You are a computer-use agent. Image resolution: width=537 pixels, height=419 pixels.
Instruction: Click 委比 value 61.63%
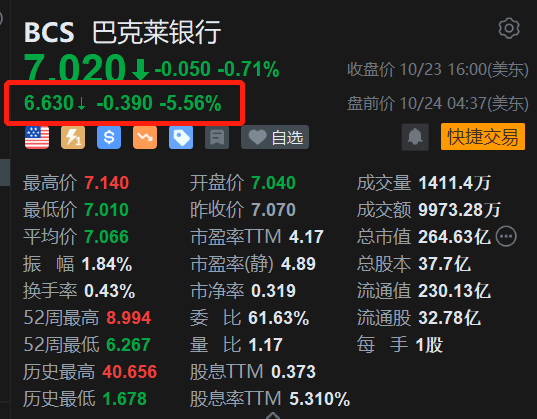point(279,318)
